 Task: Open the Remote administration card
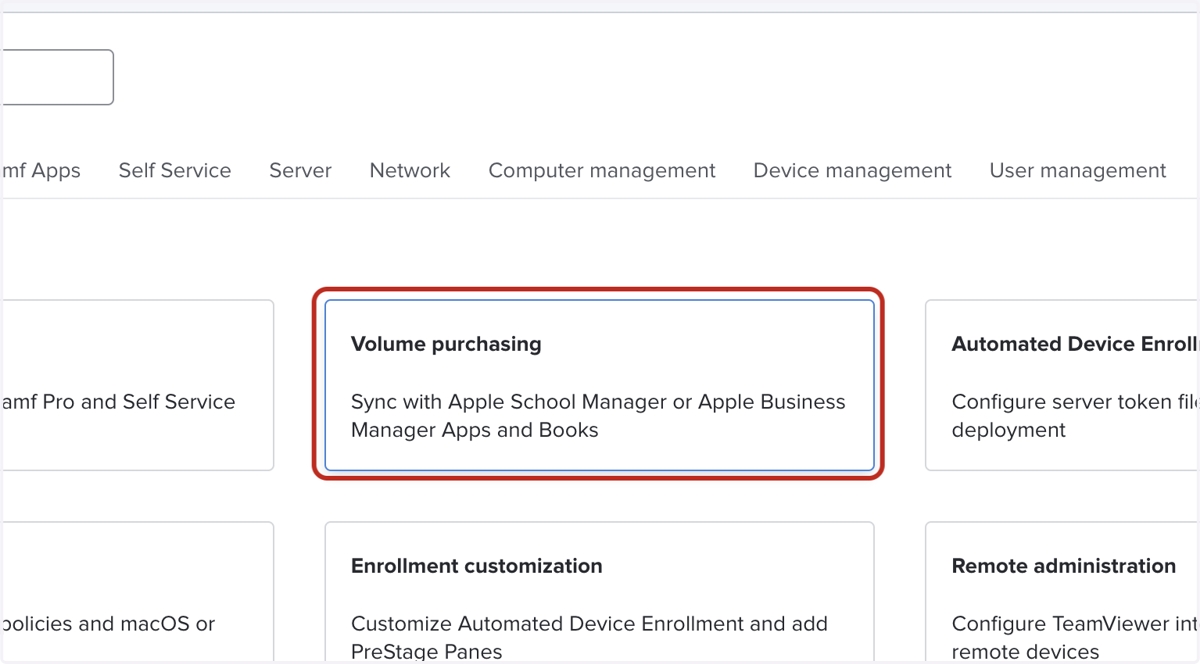click(1063, 592)
